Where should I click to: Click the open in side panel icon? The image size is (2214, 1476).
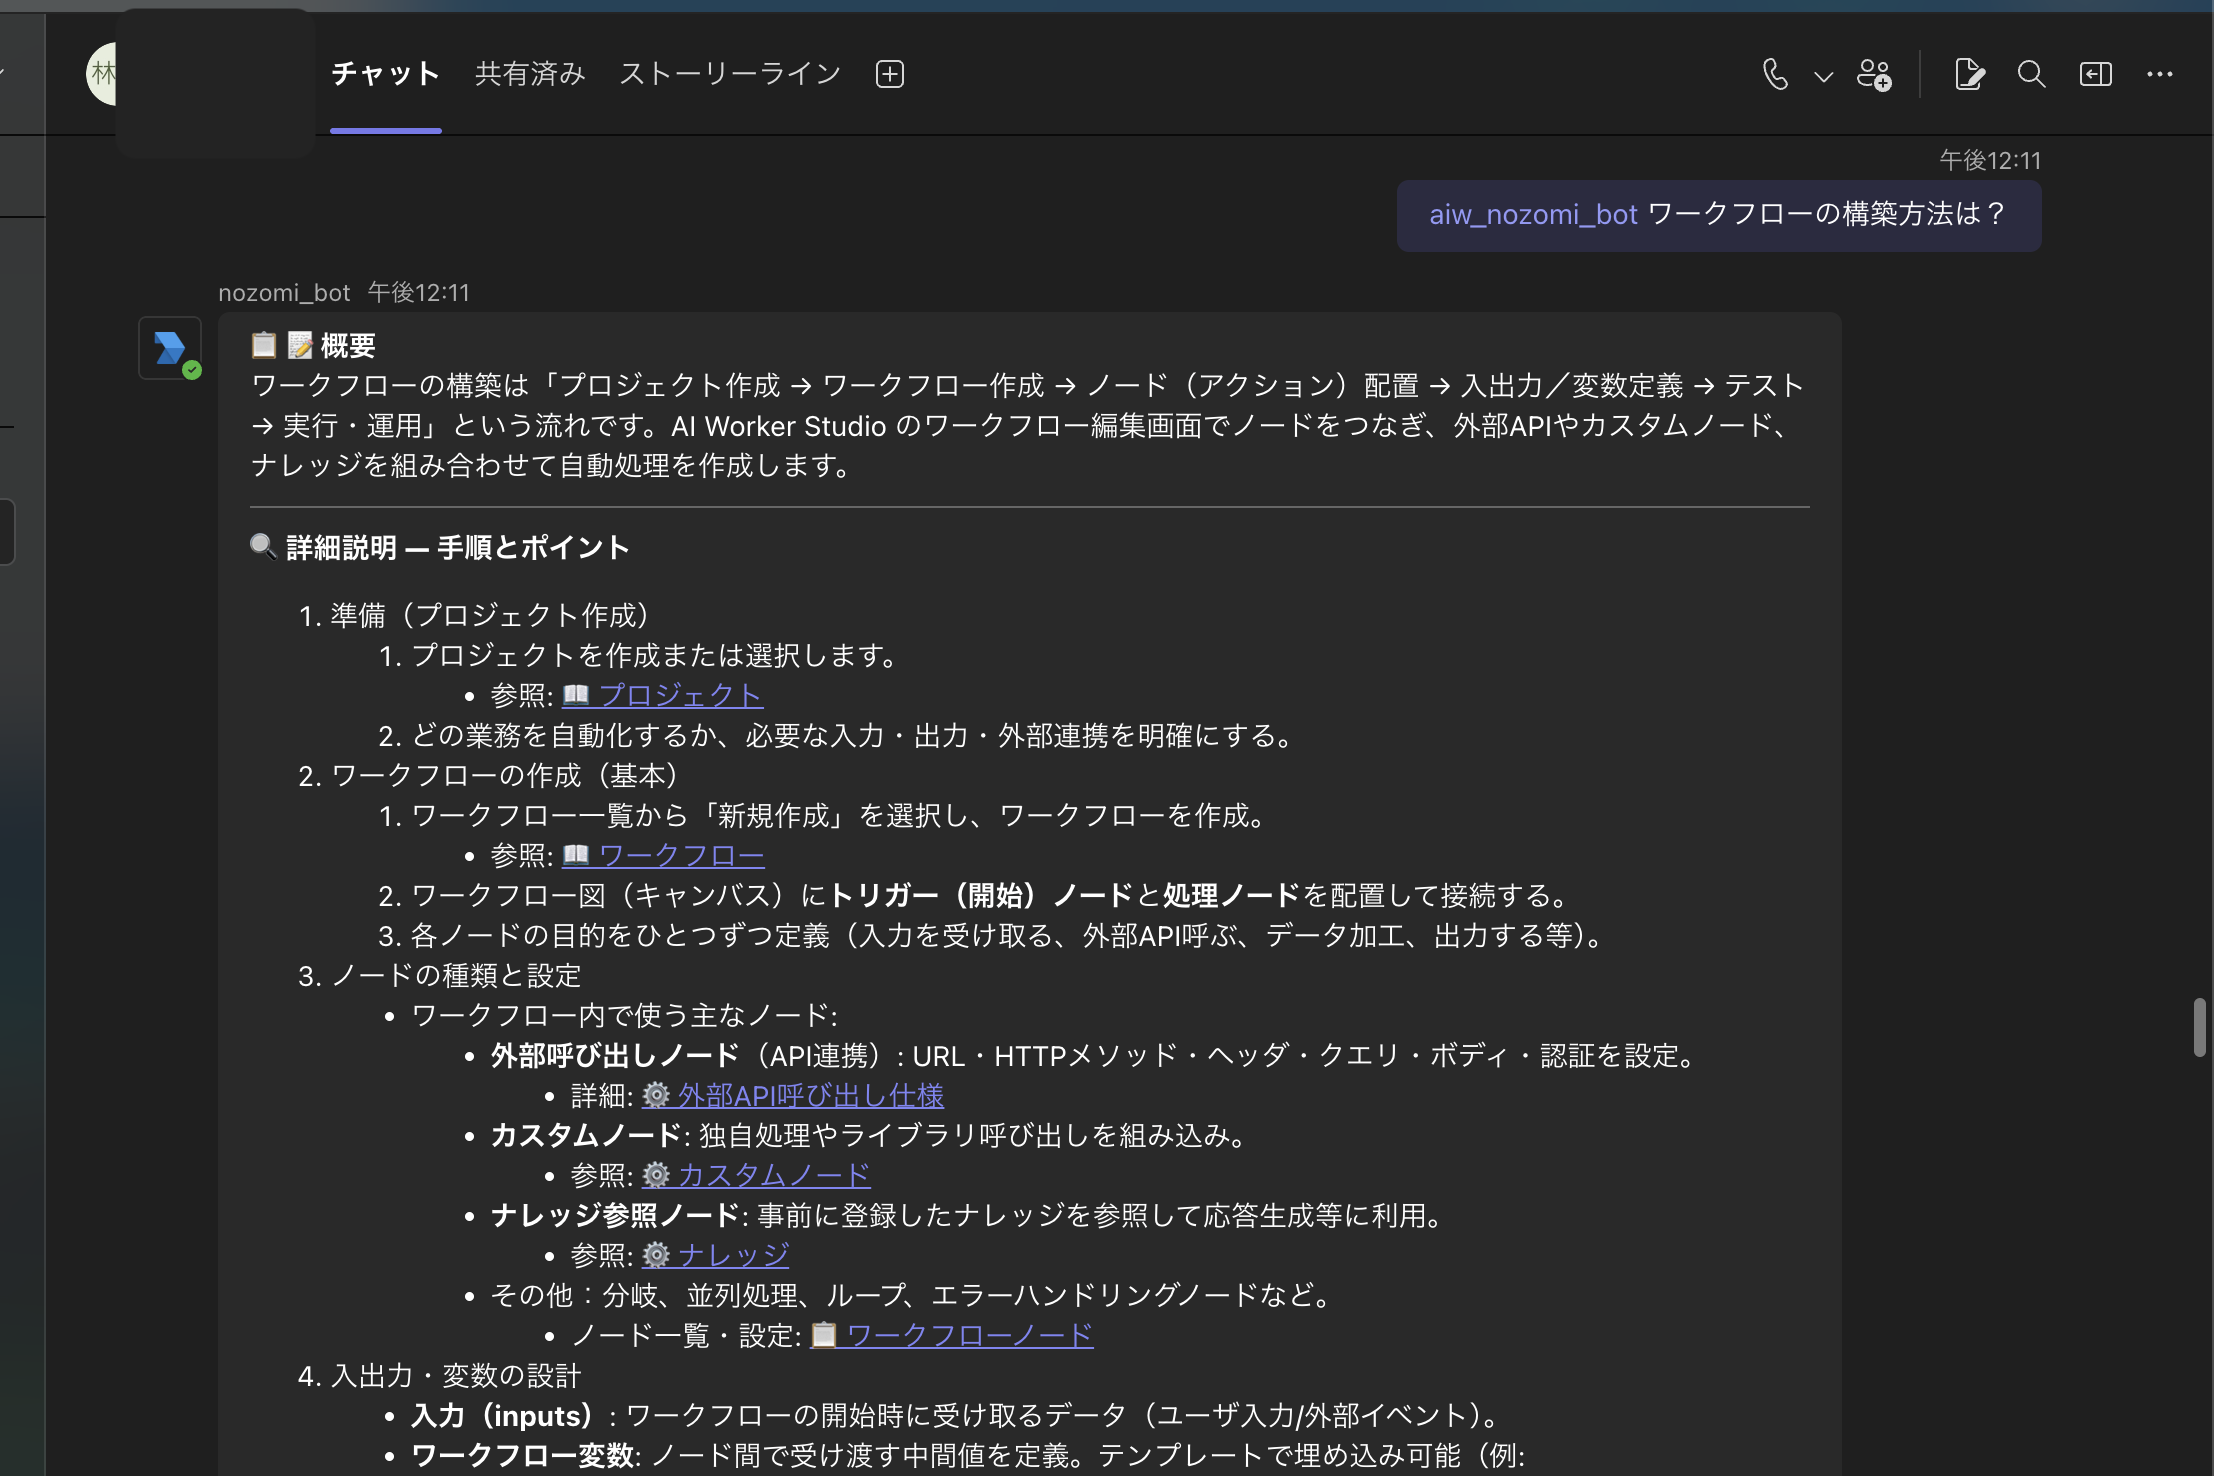(2095, 74)
